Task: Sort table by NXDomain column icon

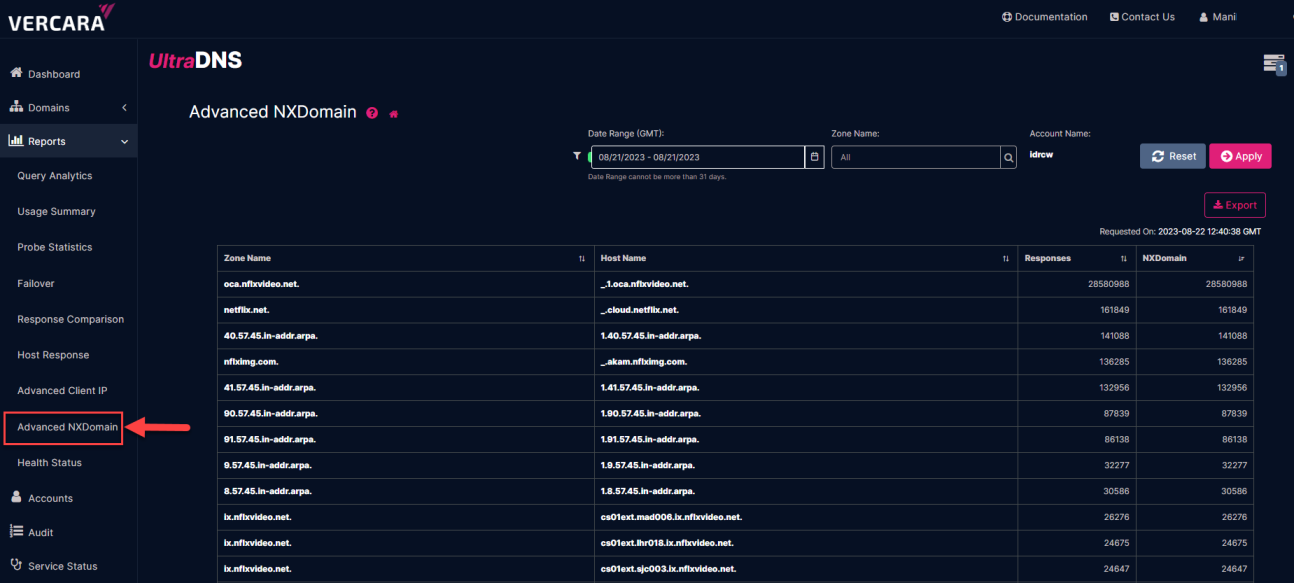Action: click(x=1241, y=259)
